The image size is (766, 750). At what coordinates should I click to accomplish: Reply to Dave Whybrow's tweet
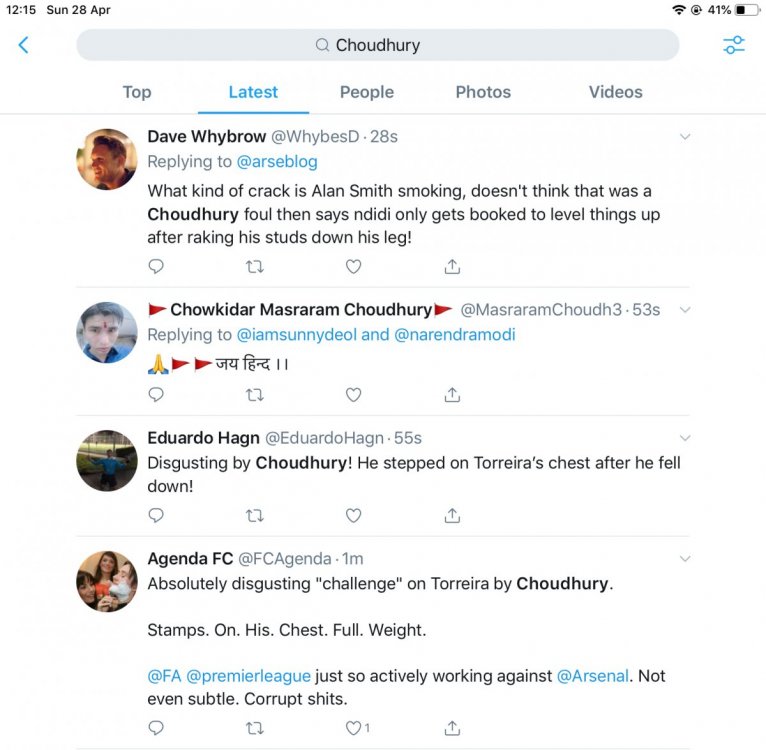point(156,266)
